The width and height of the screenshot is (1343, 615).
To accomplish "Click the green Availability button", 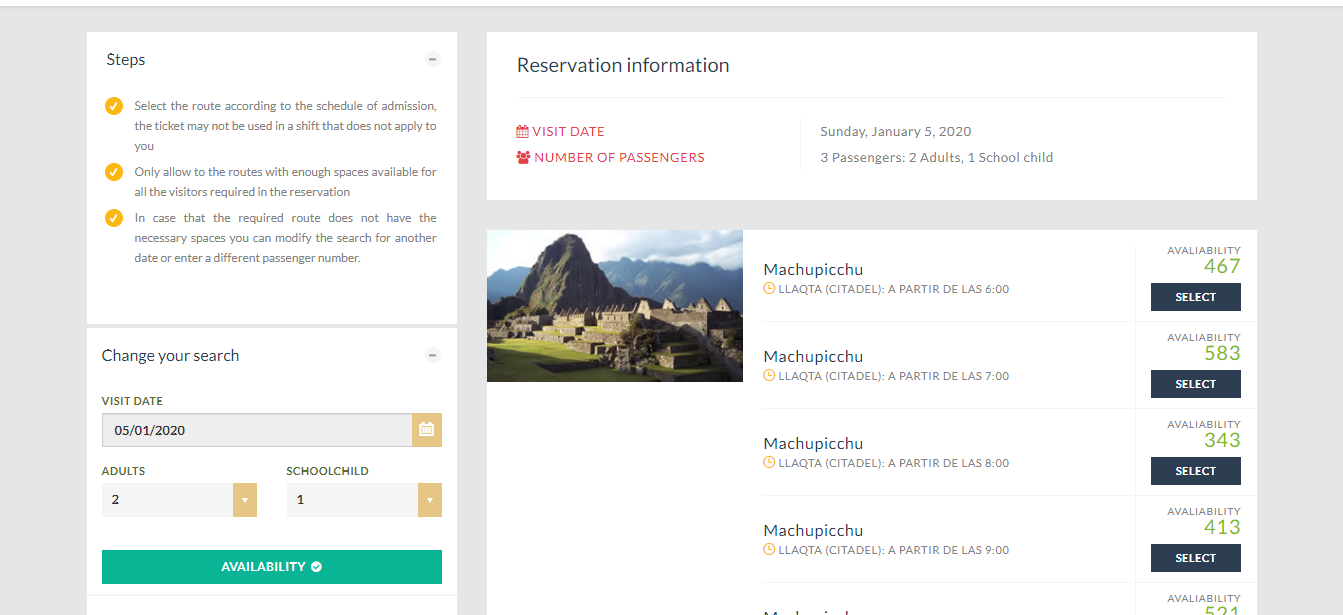I will pyautogui.click(x=272, y=567).
